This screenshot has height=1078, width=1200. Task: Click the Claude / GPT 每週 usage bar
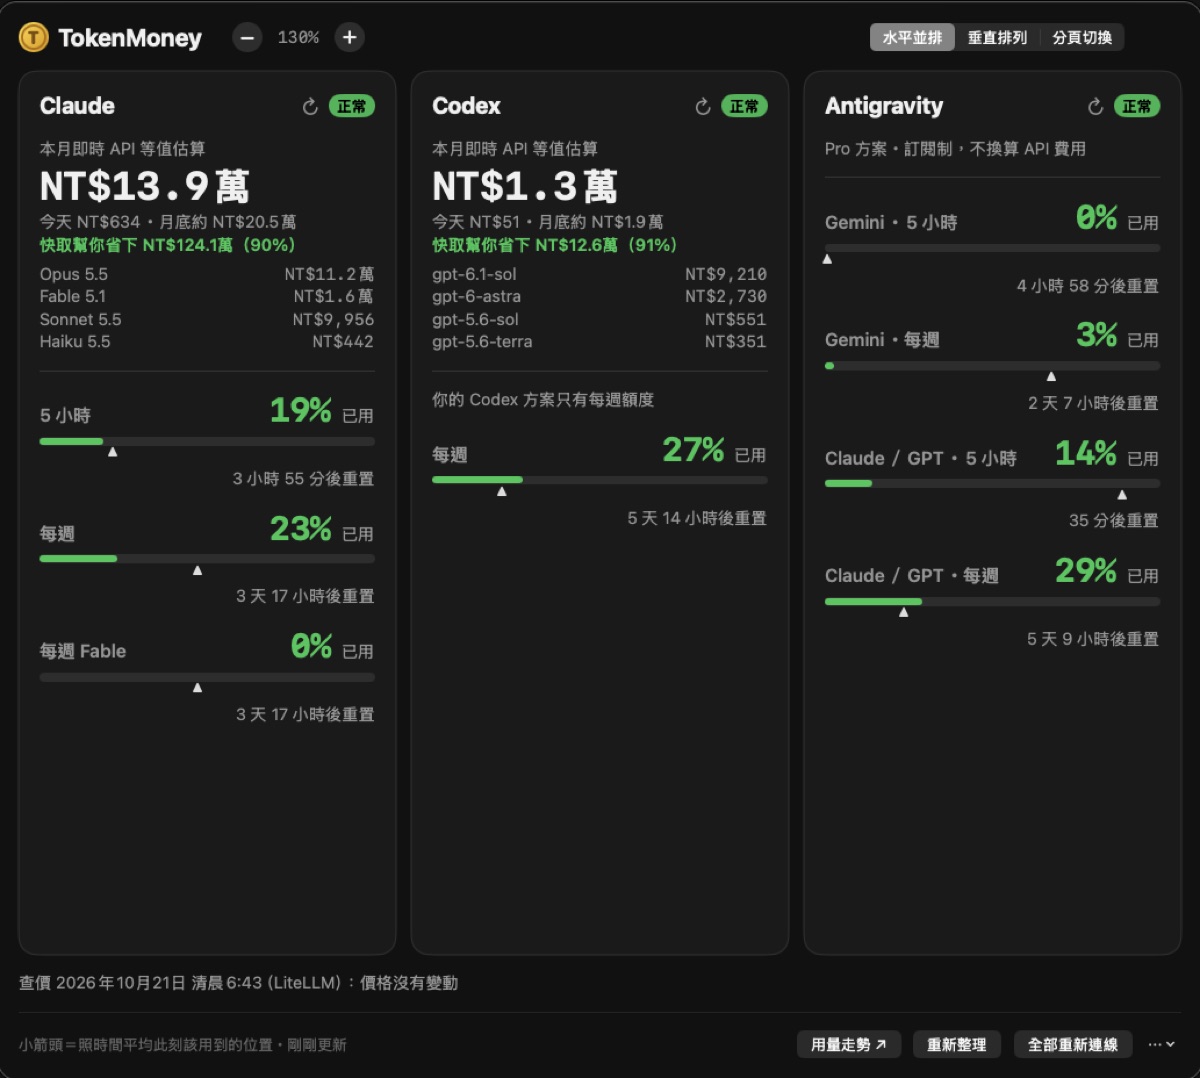pyautogui.click(x=992, y=602)
